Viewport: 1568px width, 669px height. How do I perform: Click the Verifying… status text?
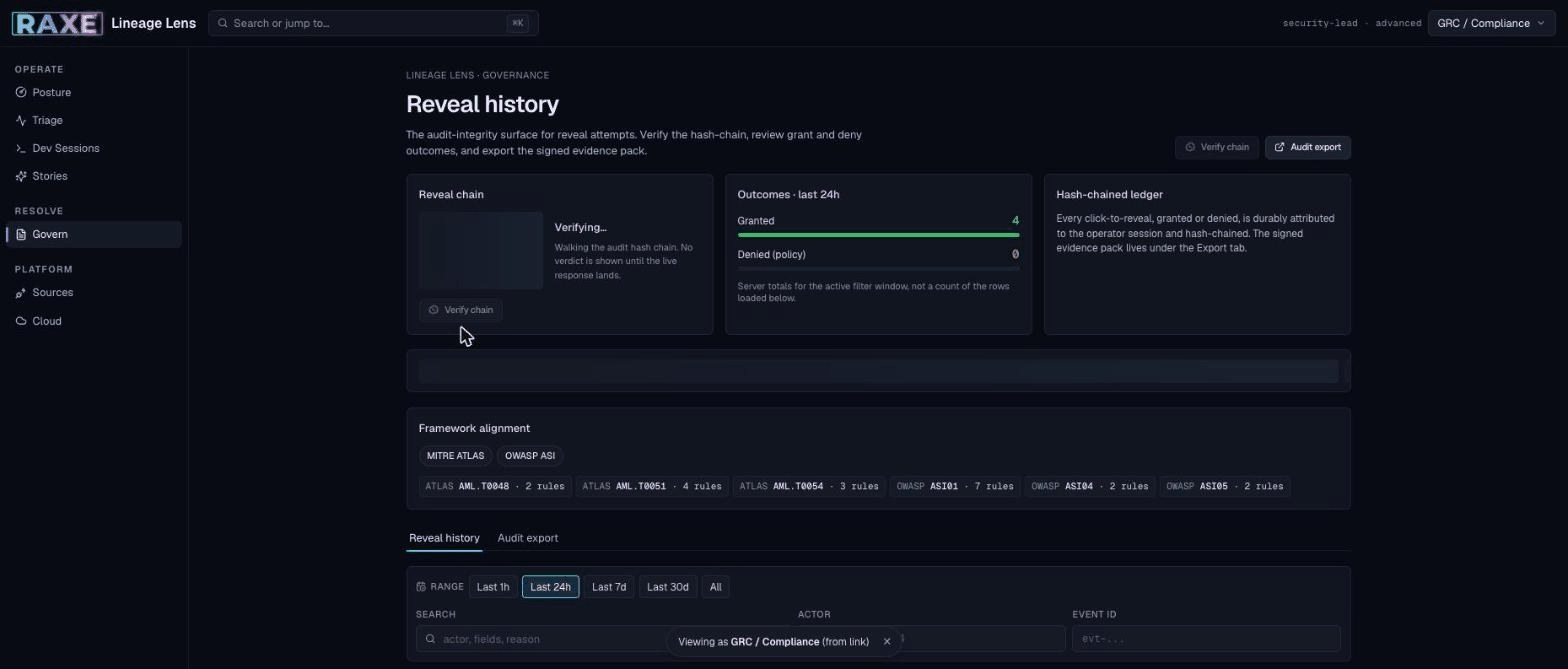click(x=580, y=228)
